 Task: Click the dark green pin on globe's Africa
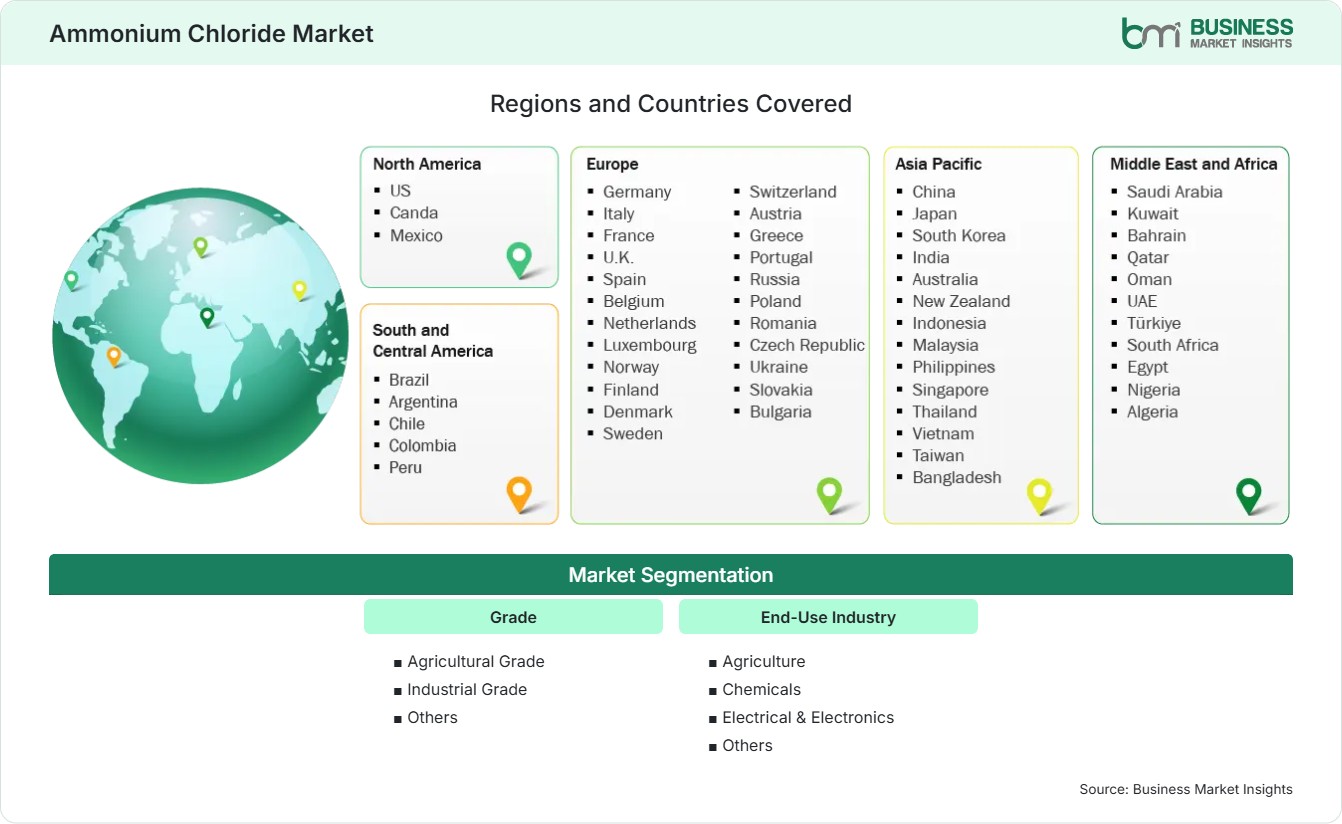207,317
